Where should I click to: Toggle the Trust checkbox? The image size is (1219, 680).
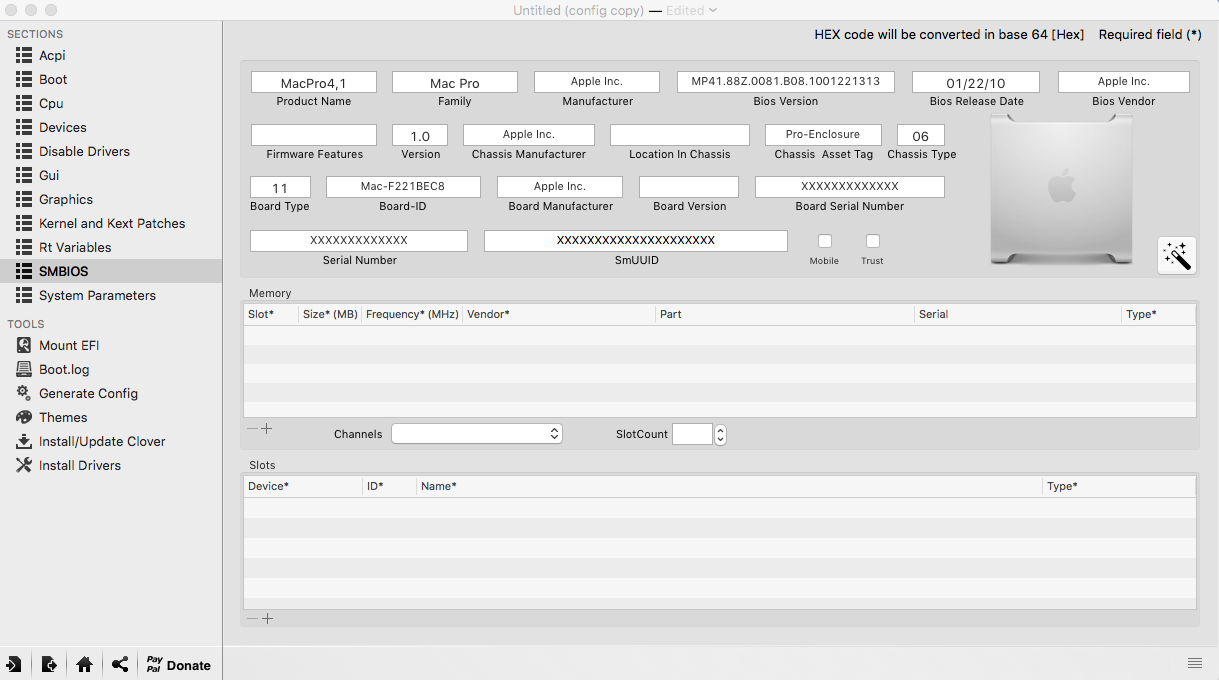[873, 241]
